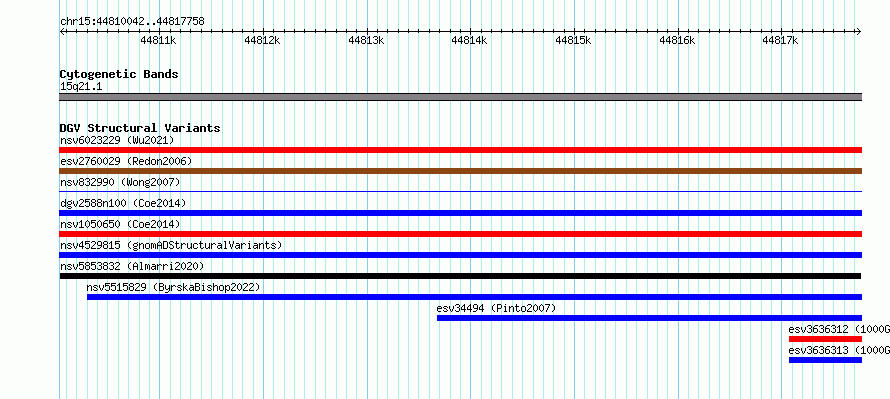Image resolution: width=890 pixels, height=399 pixels.
Task: Click the thin blue nsv832990 line
Action: tap(460, 191)
